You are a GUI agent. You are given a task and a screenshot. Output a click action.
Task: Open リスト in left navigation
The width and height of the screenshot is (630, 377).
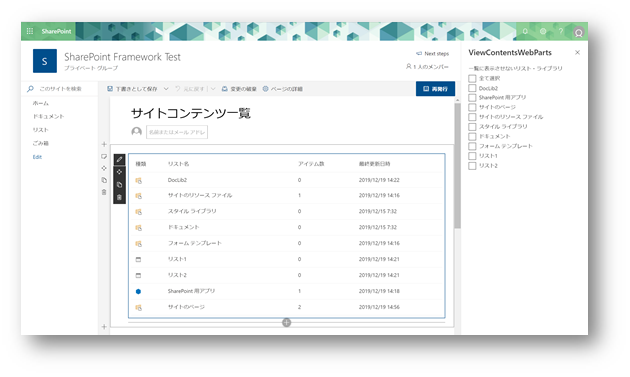click(41, 130)
